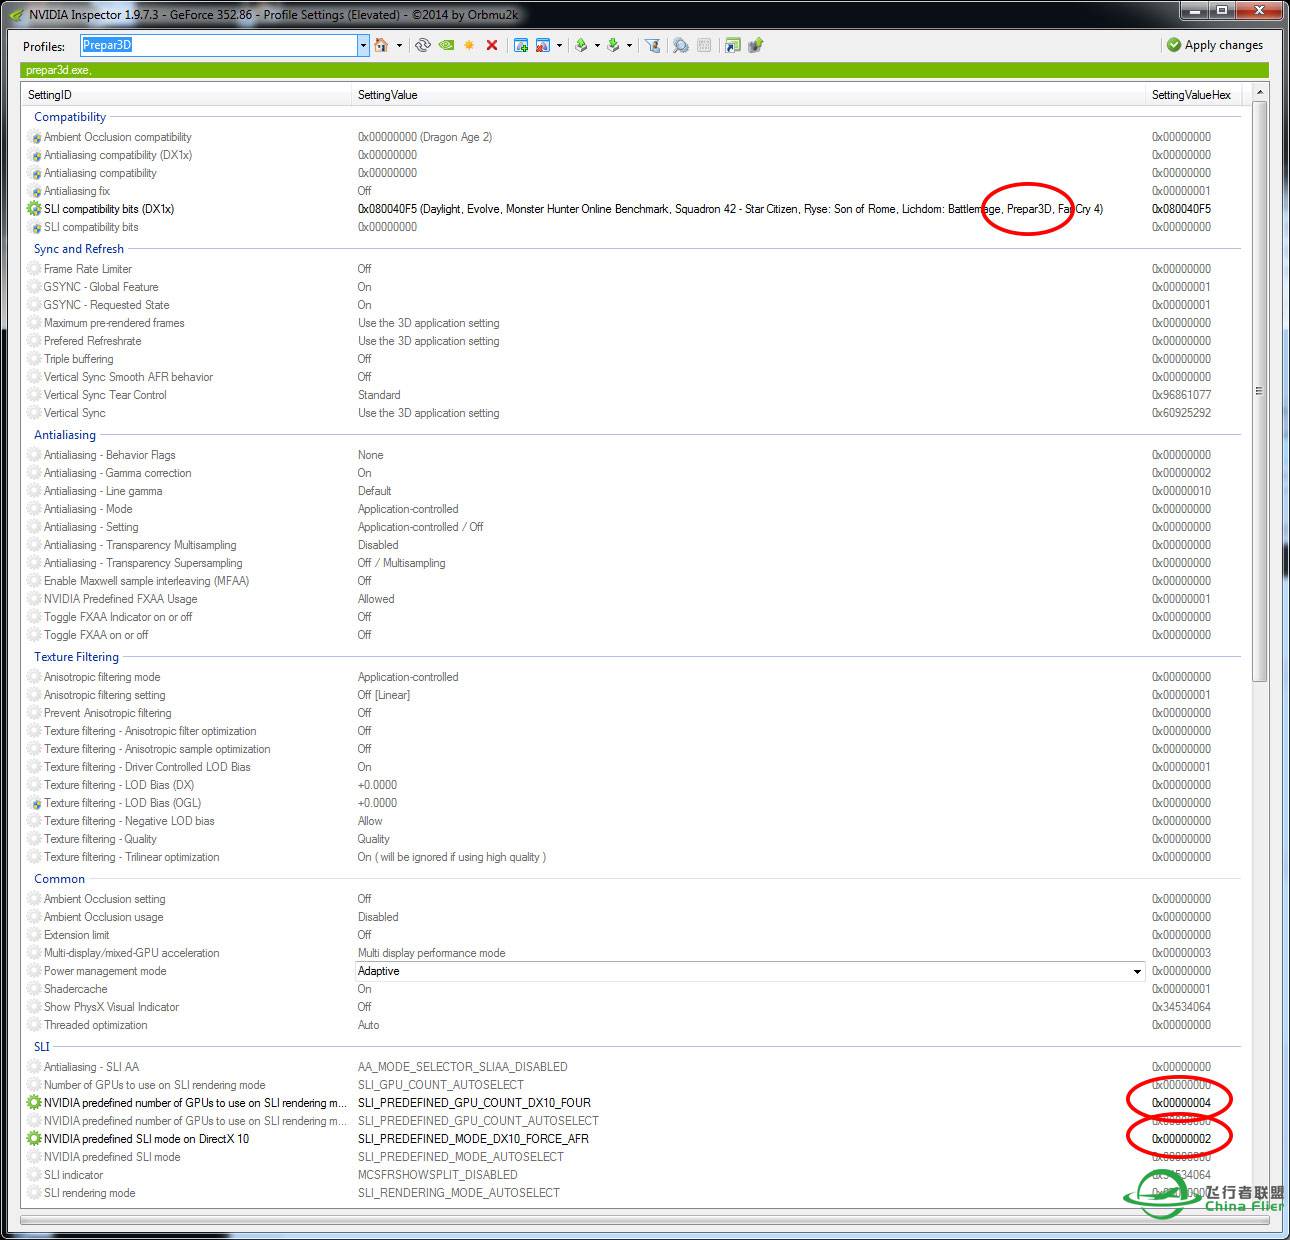
Task: Click the vertical scrollbar up arrow
Action: point(1259,92)
